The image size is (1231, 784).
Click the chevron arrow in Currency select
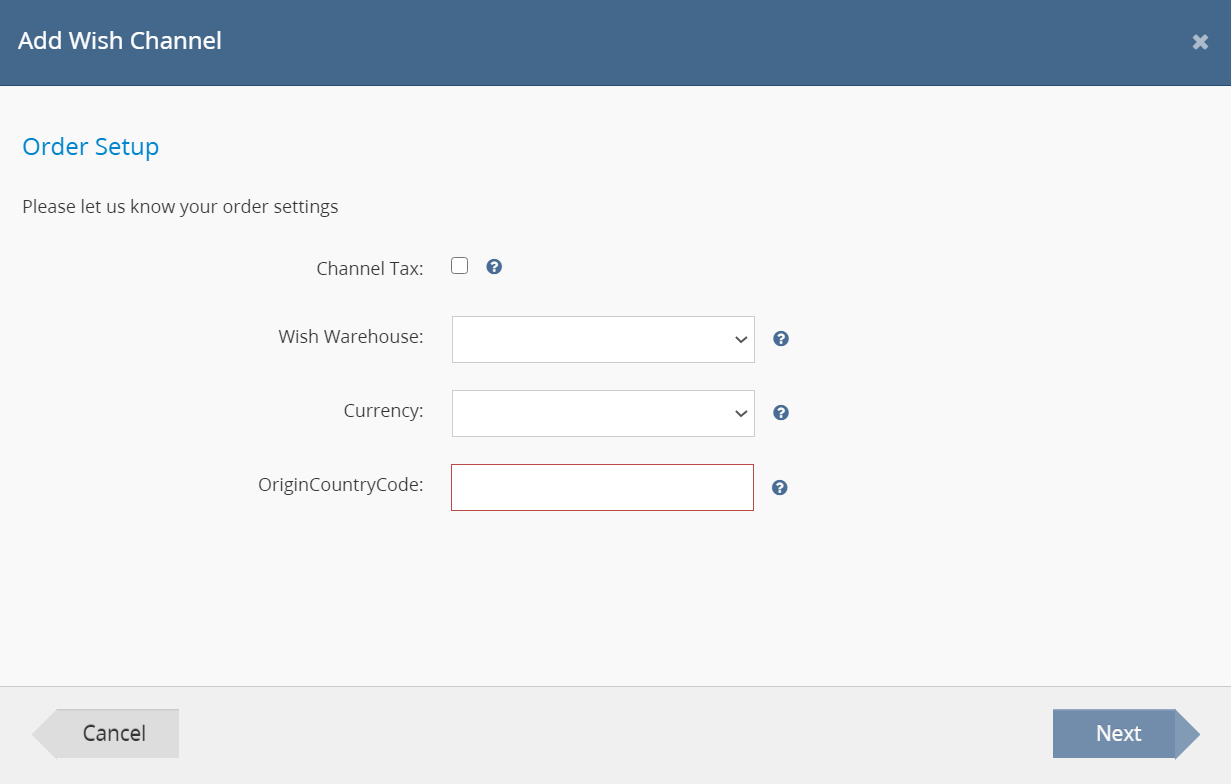[x=740, y=414]
